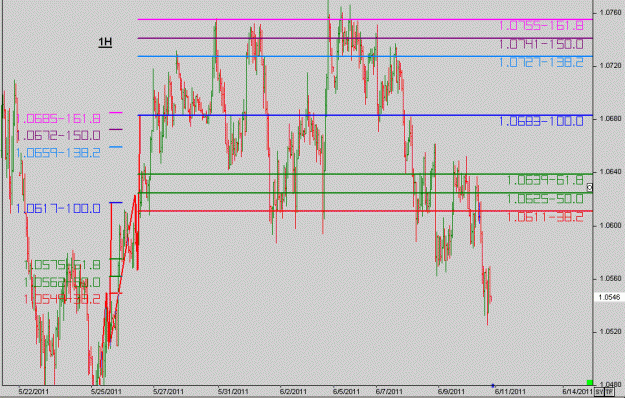Image resolution: width=625 pixels, height=398 pixels.
Task: Click the 5/25/2011 date on time axis
Action: tap(106, 392)
